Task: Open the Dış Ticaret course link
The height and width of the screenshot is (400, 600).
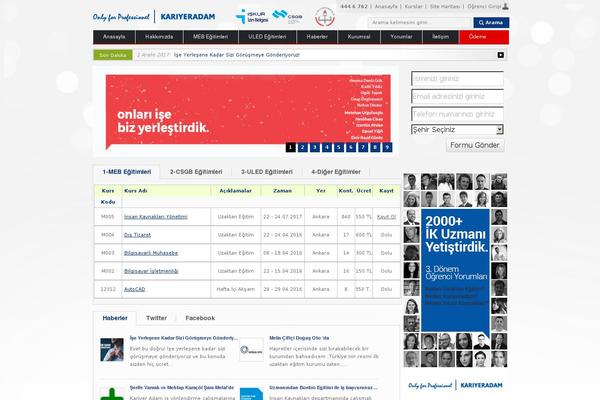Action: pyautogui.click(x=137, y=235)
